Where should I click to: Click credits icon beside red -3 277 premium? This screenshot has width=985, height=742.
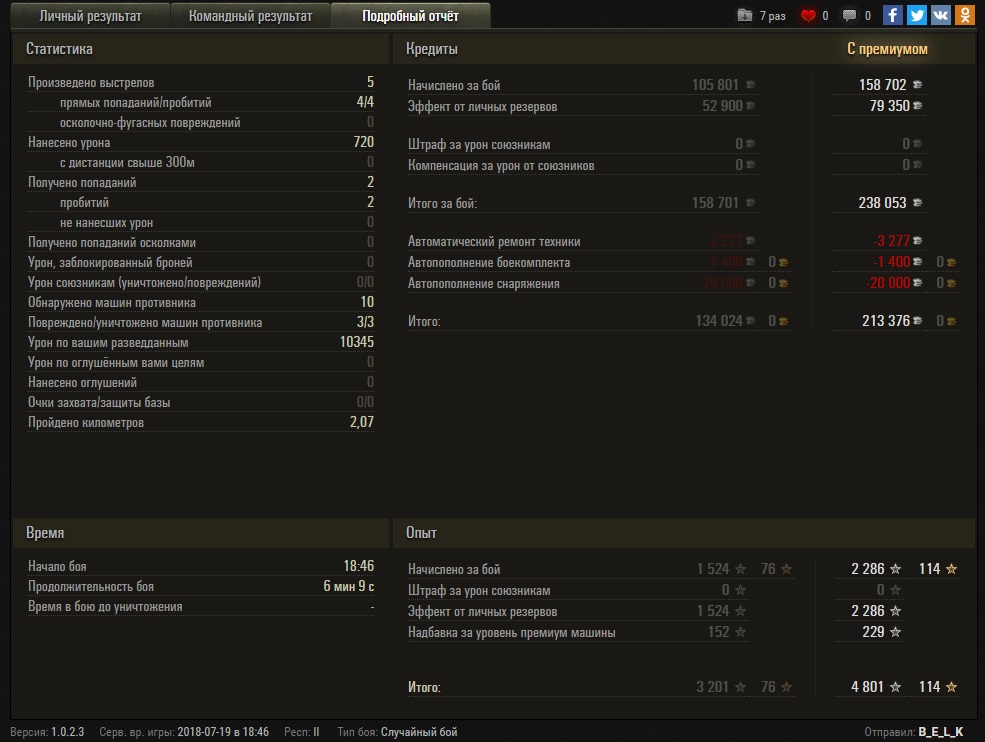[918, 240]
